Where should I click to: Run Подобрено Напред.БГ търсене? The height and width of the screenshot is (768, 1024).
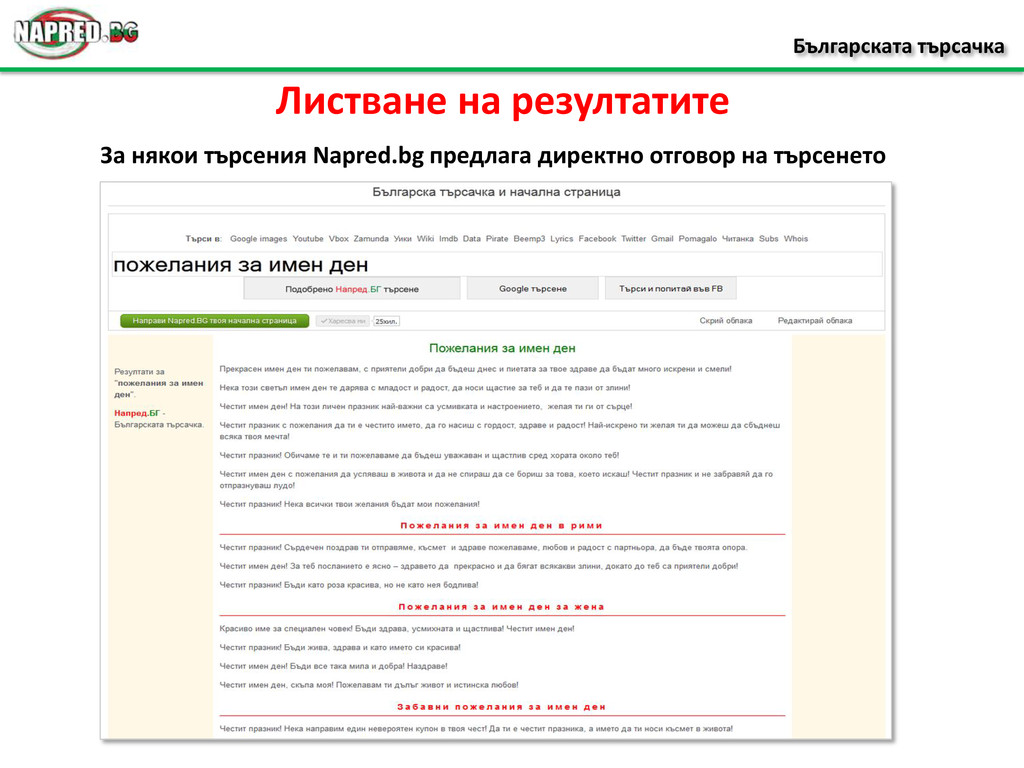point(352,289)
